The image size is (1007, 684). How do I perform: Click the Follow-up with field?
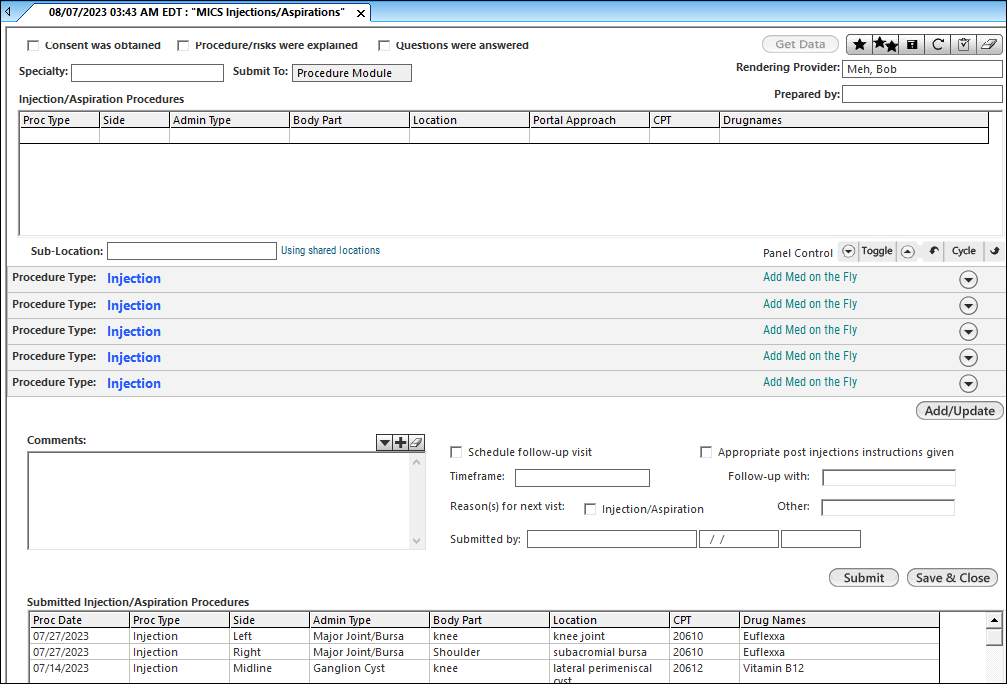[889, 478]
